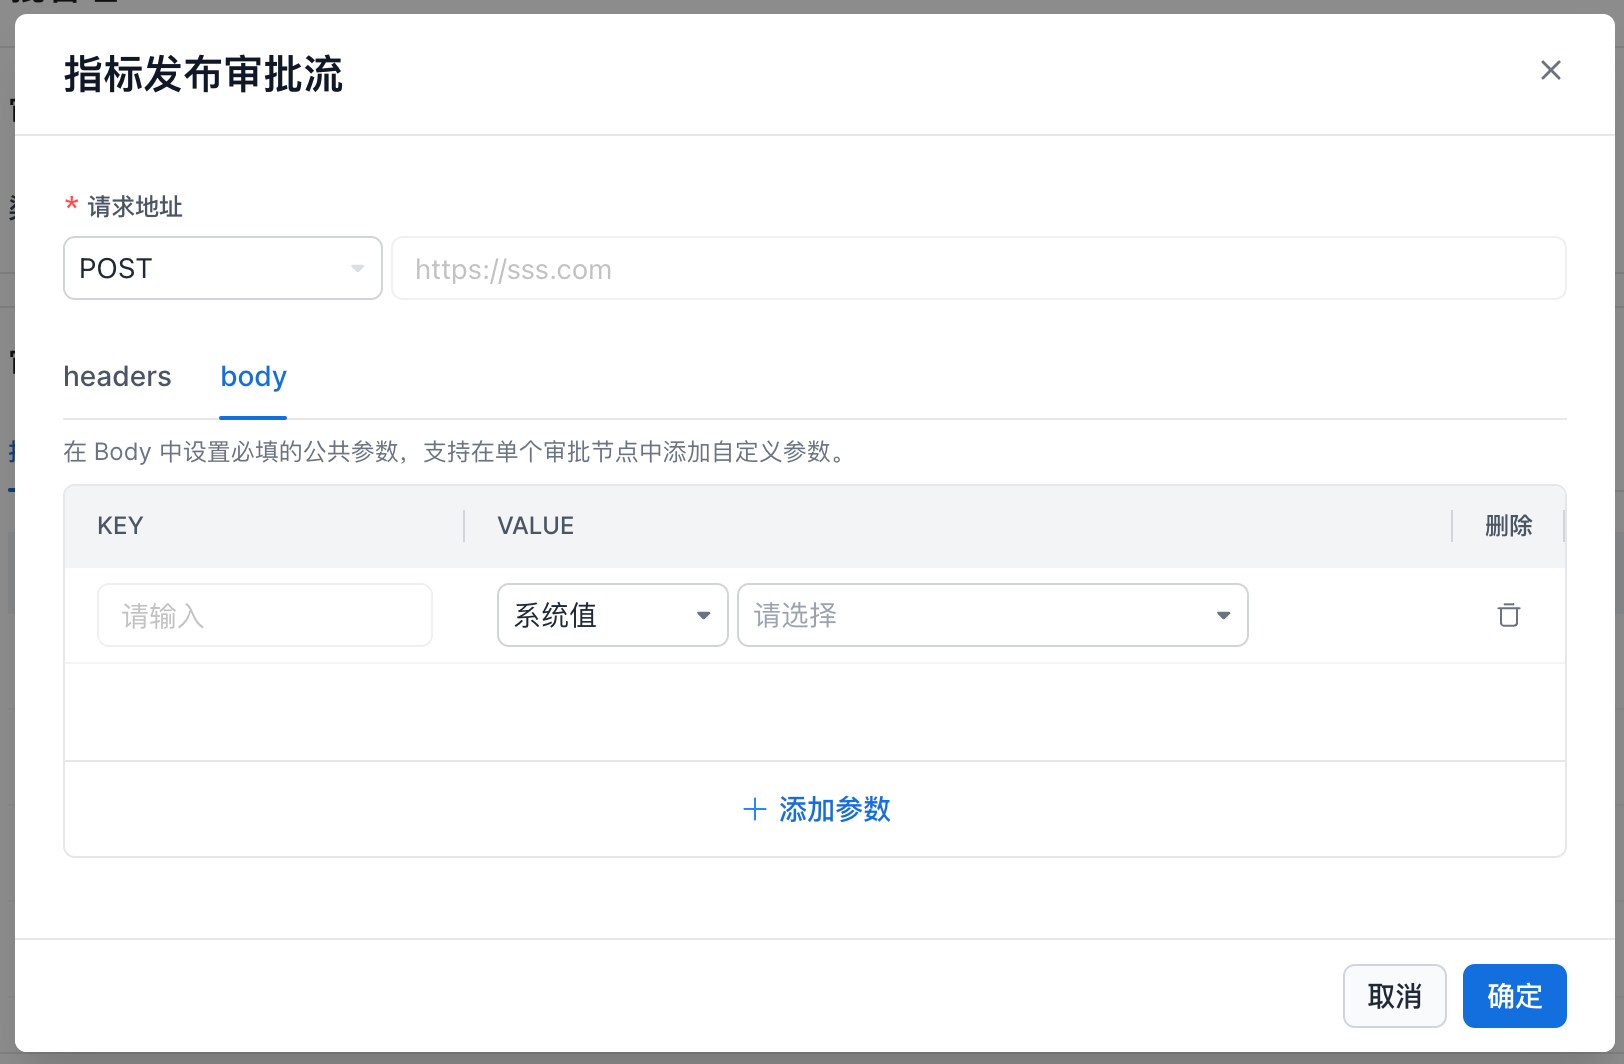1624x1064 pixels.
Task: Expand the 系统值 value type dropdown
Action: (x=612, y=615)
